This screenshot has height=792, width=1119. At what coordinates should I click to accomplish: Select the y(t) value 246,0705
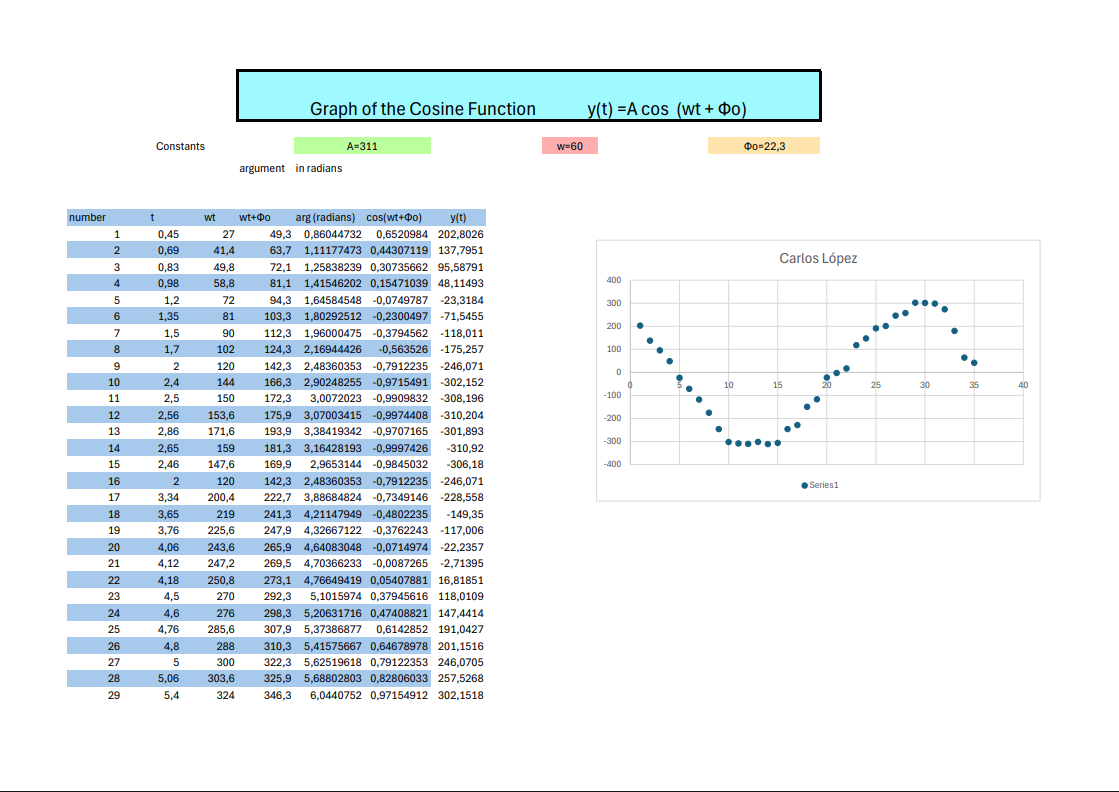(x=460, y=662)
